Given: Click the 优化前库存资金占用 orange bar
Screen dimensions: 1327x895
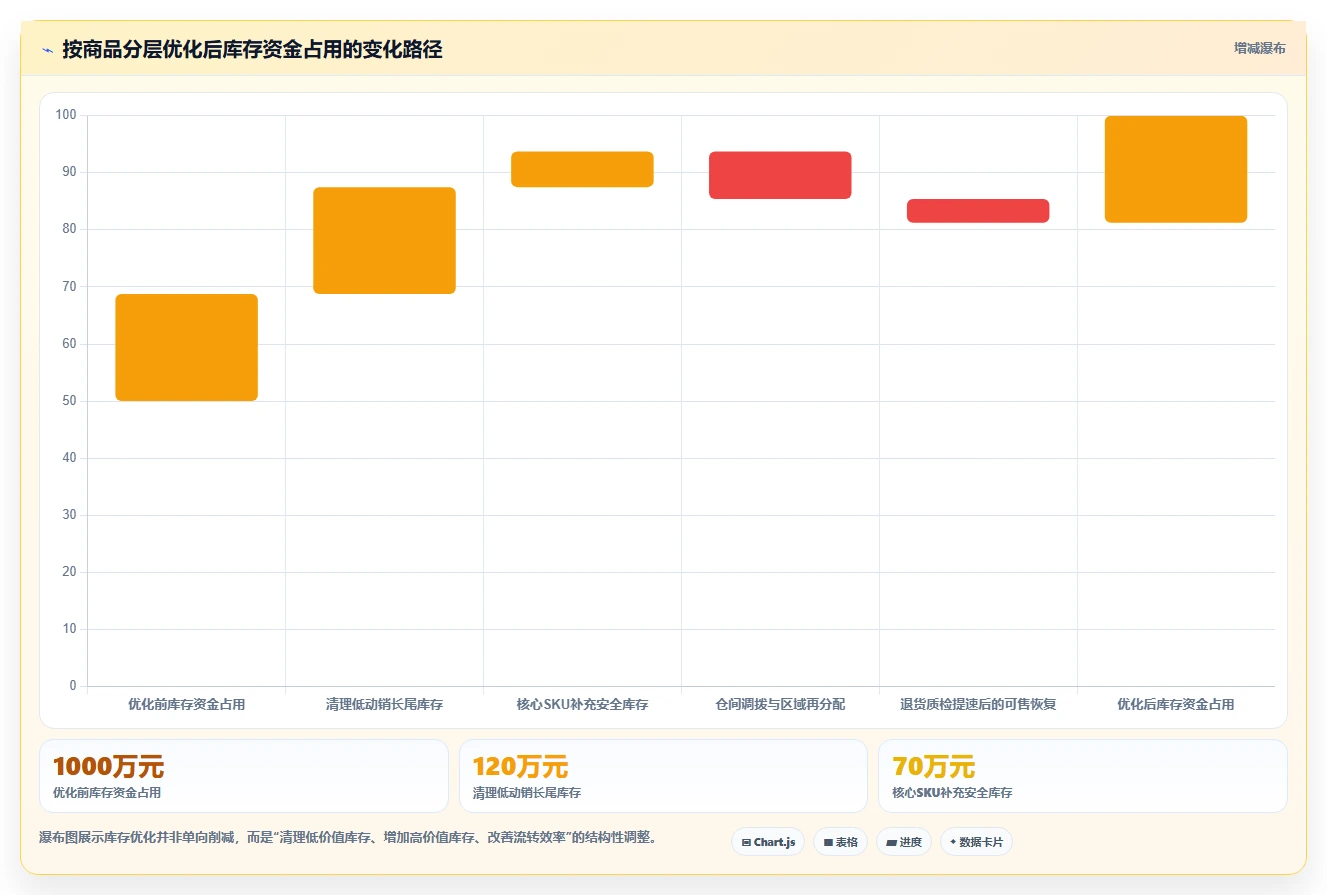Looking at the screenshot, I should [x=187, y=347].
